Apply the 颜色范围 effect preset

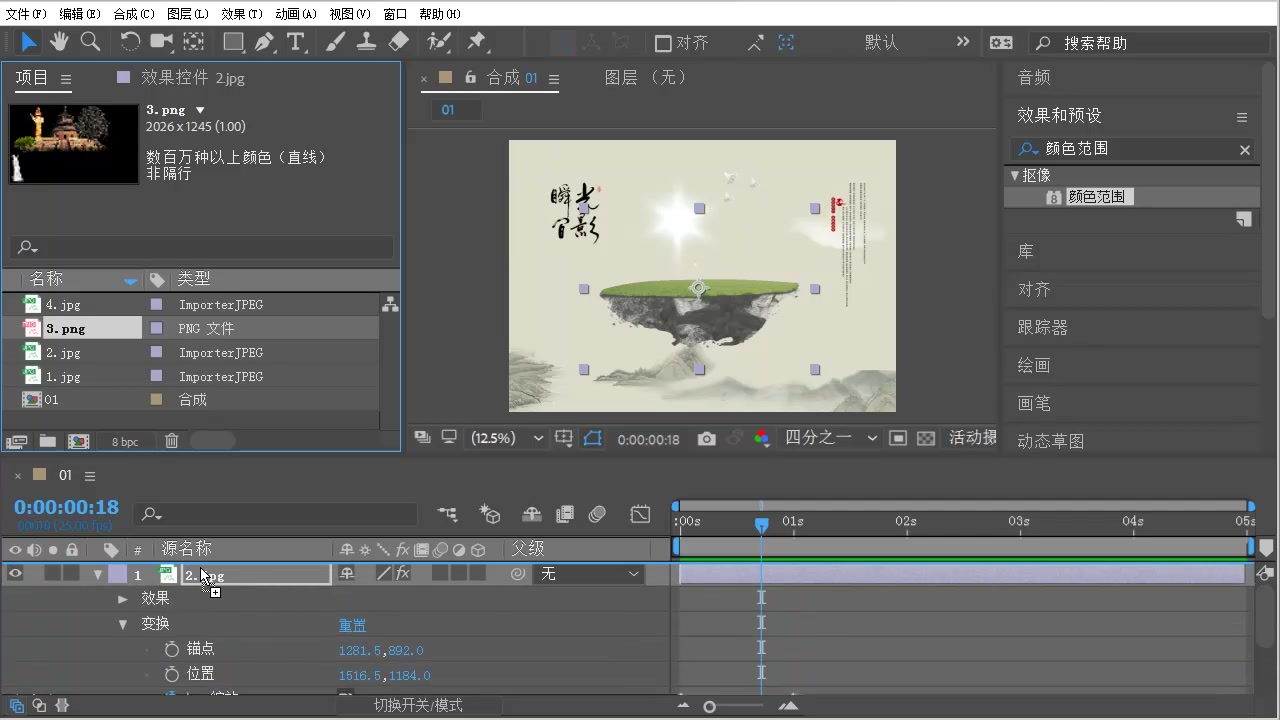pos(1096,197)
